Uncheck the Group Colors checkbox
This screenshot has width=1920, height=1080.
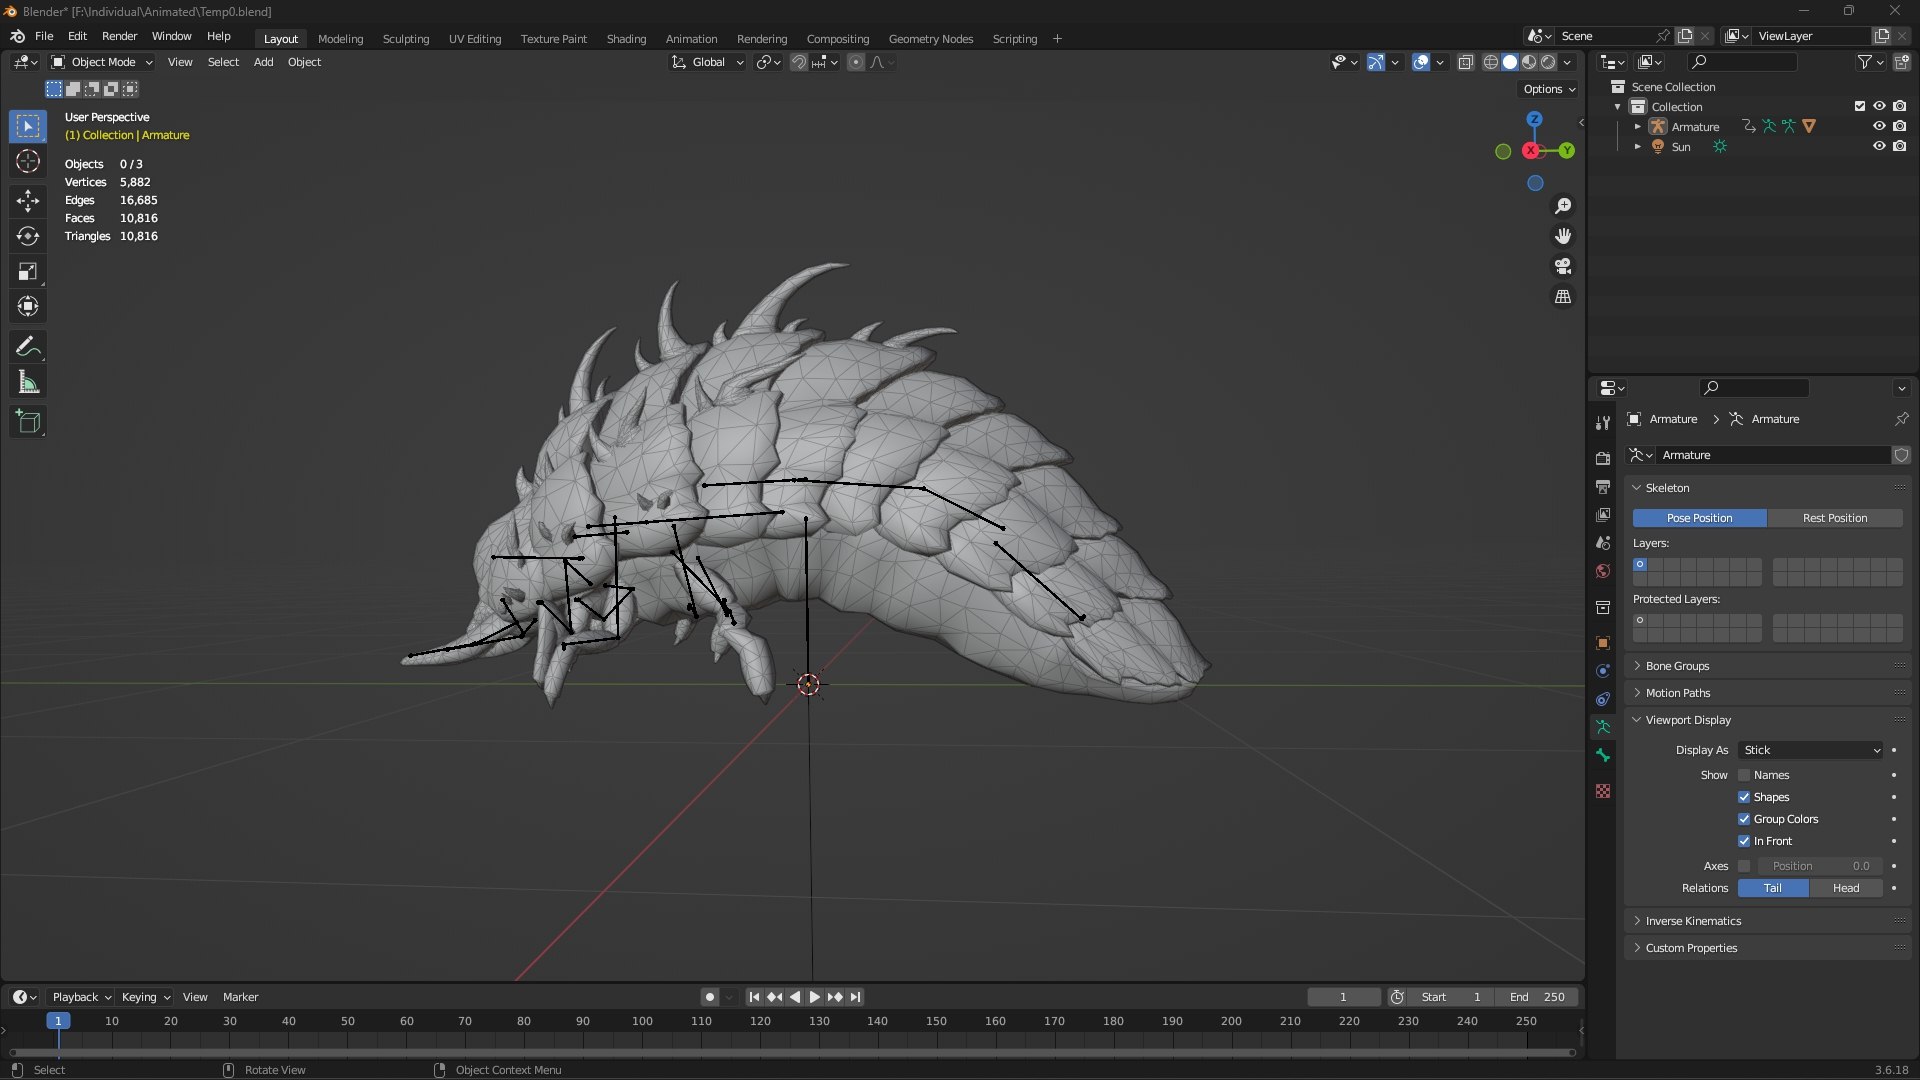1744,819
